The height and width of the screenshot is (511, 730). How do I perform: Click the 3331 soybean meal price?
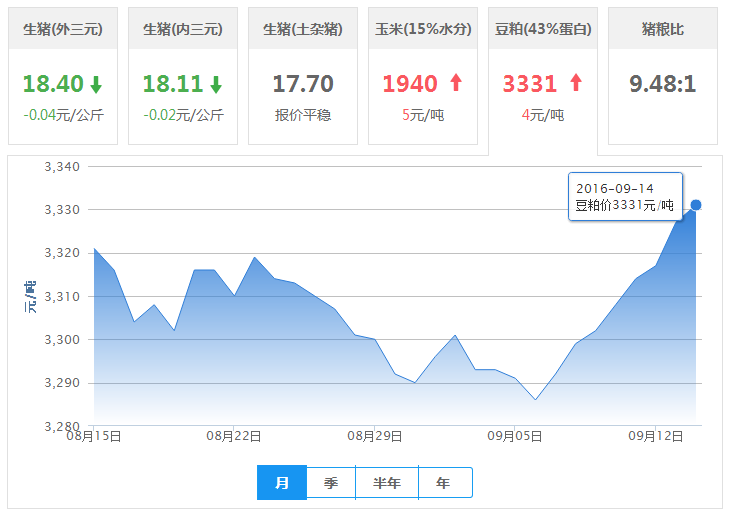530,84
